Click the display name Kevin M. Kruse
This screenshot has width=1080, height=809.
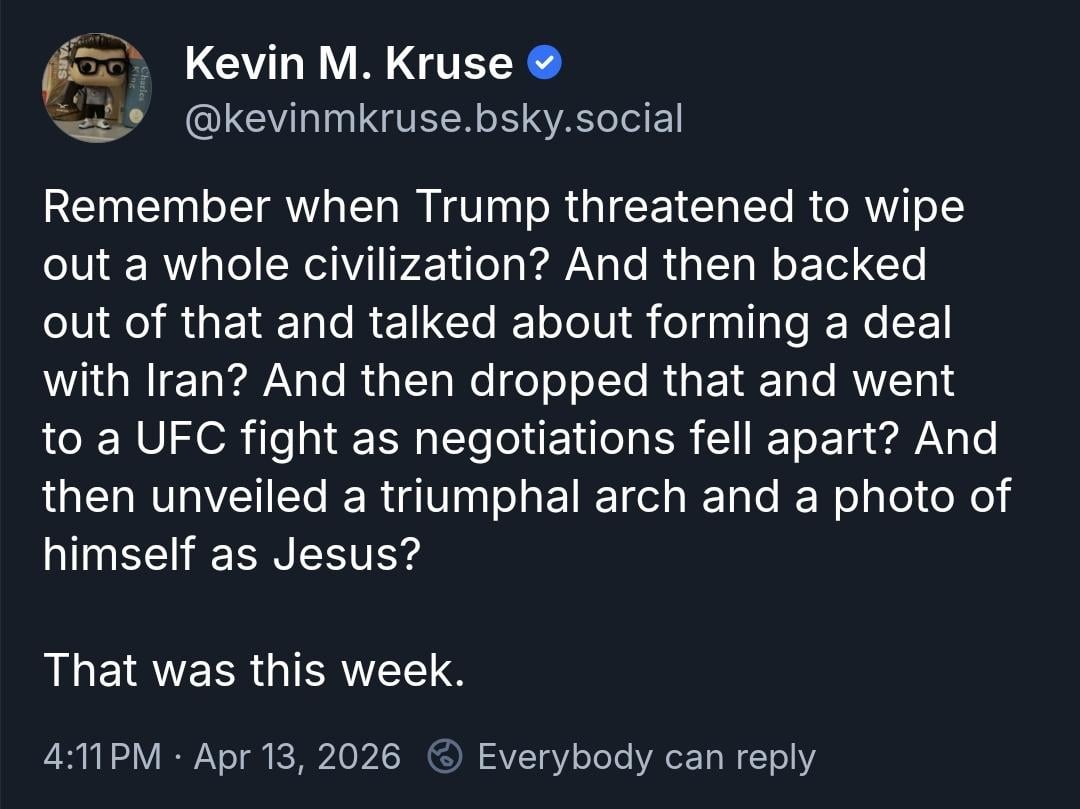(x=349, y=64)
